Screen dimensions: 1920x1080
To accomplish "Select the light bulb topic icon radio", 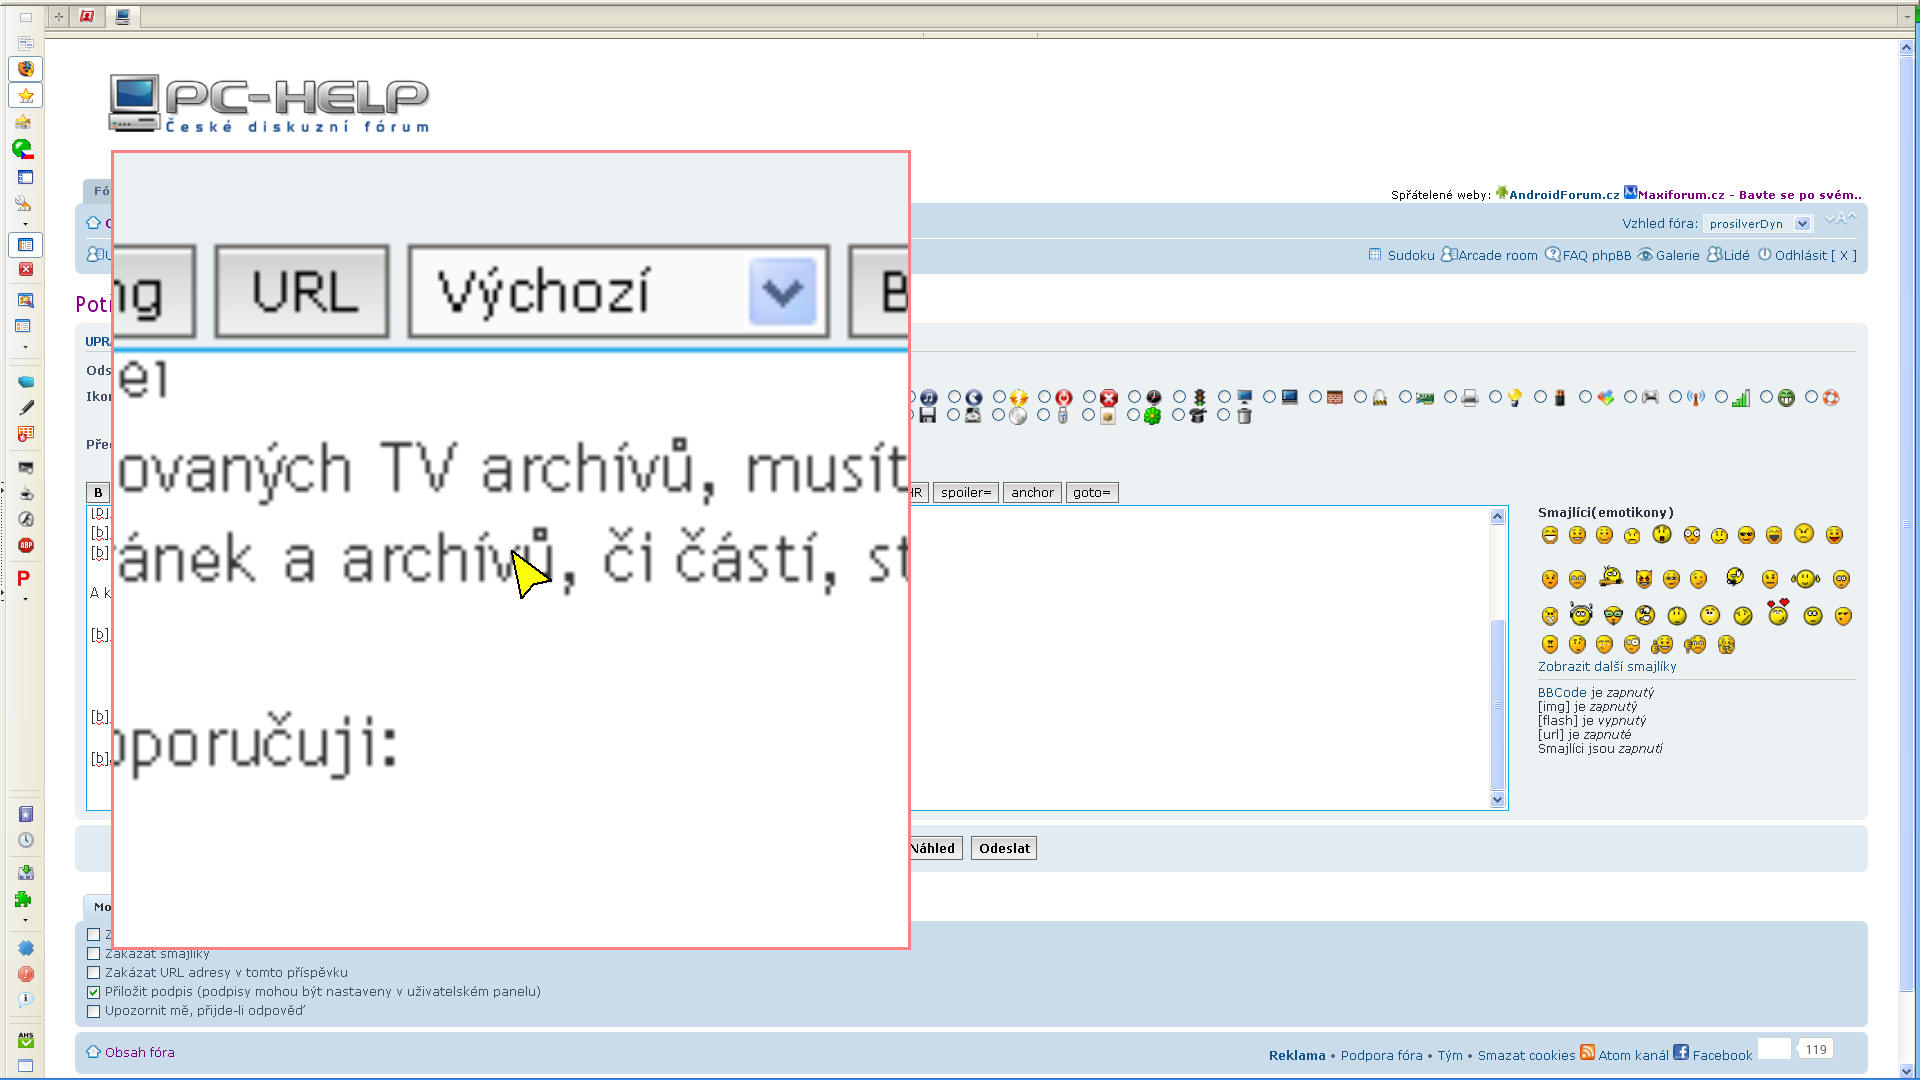I will click(x=1495, y=397).
